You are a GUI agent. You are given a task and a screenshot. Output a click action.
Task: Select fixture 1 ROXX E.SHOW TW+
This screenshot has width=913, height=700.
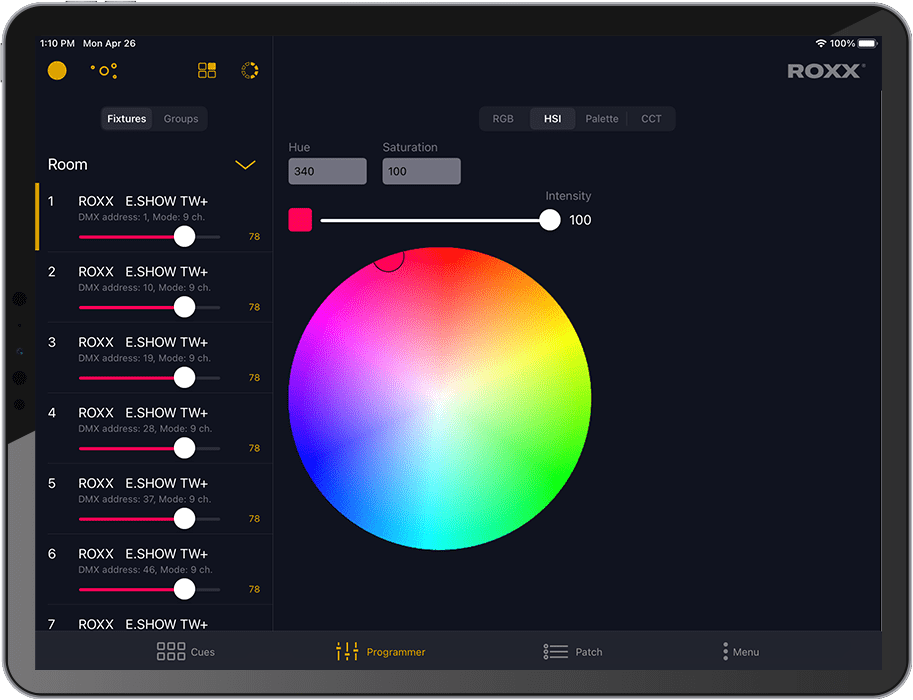tap(154, 217)
